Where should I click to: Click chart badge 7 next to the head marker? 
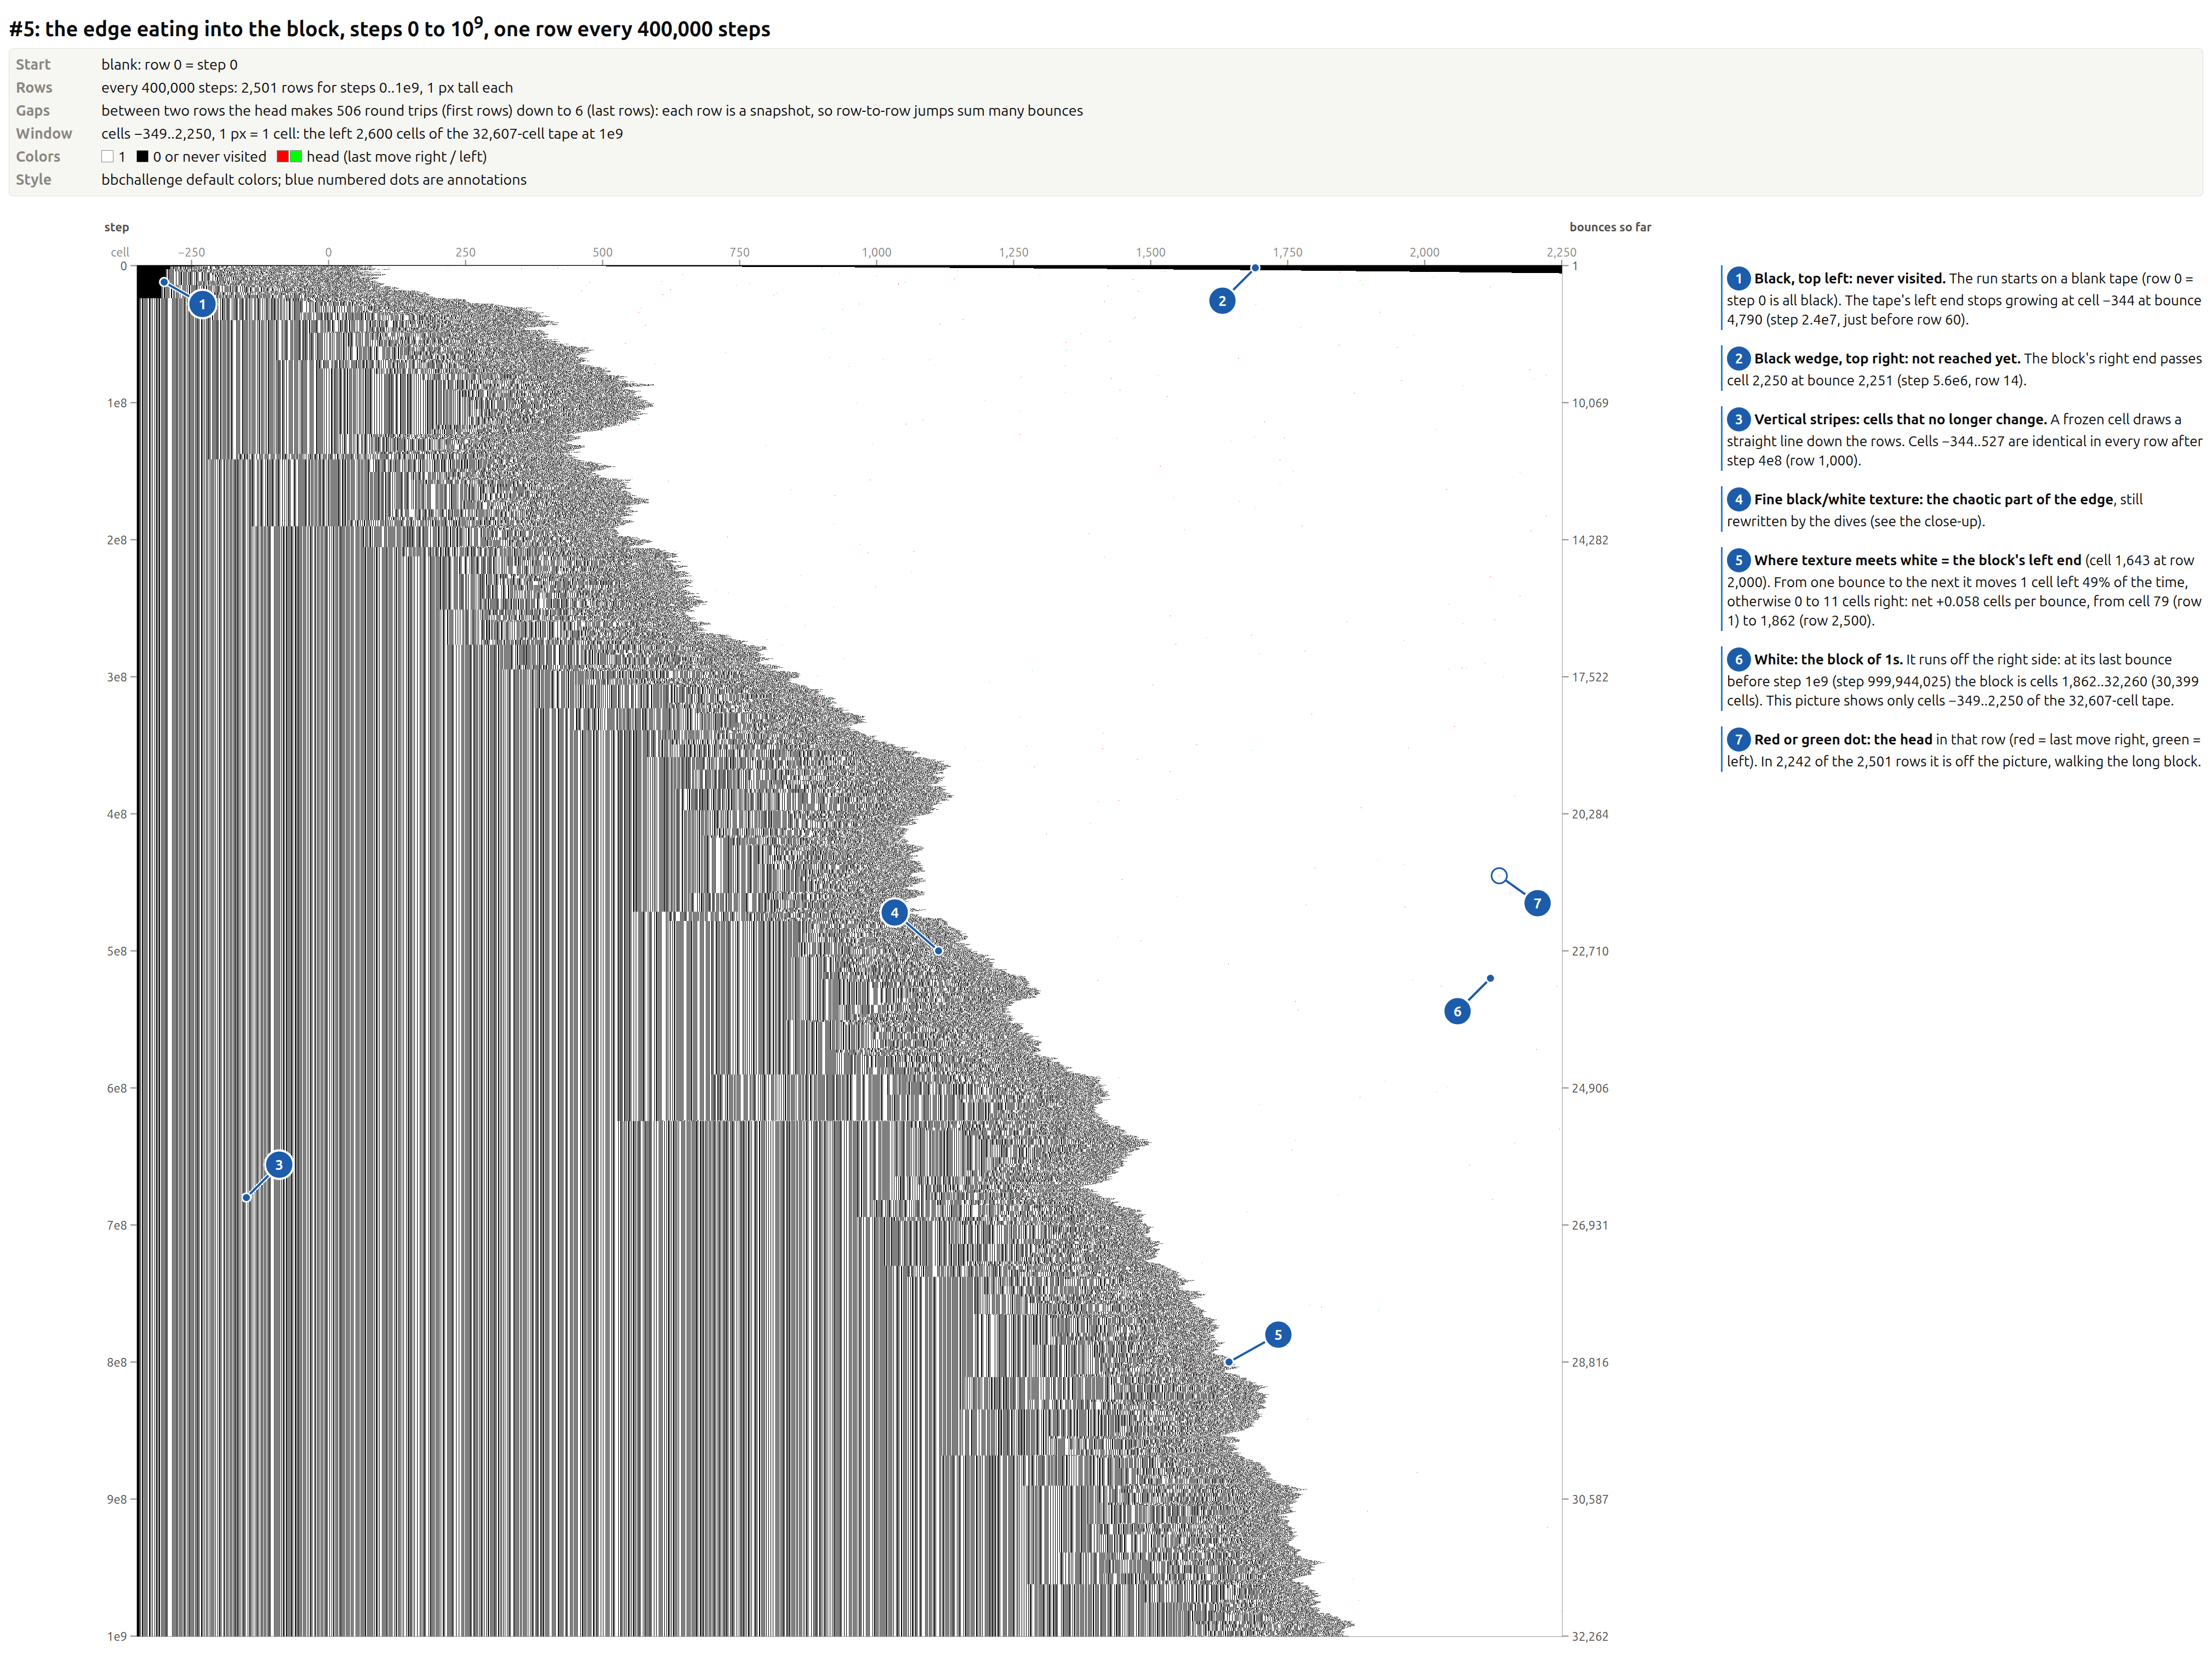(x=1538, y=904)
